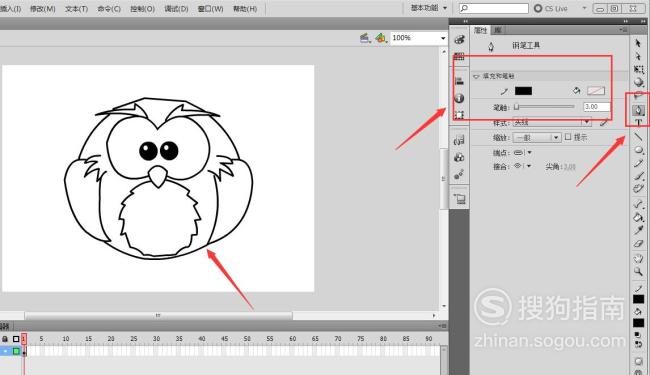This screenshot has height=375, width=650.
Task: Open the Properties panel options menu
Action: pos(623,30)
